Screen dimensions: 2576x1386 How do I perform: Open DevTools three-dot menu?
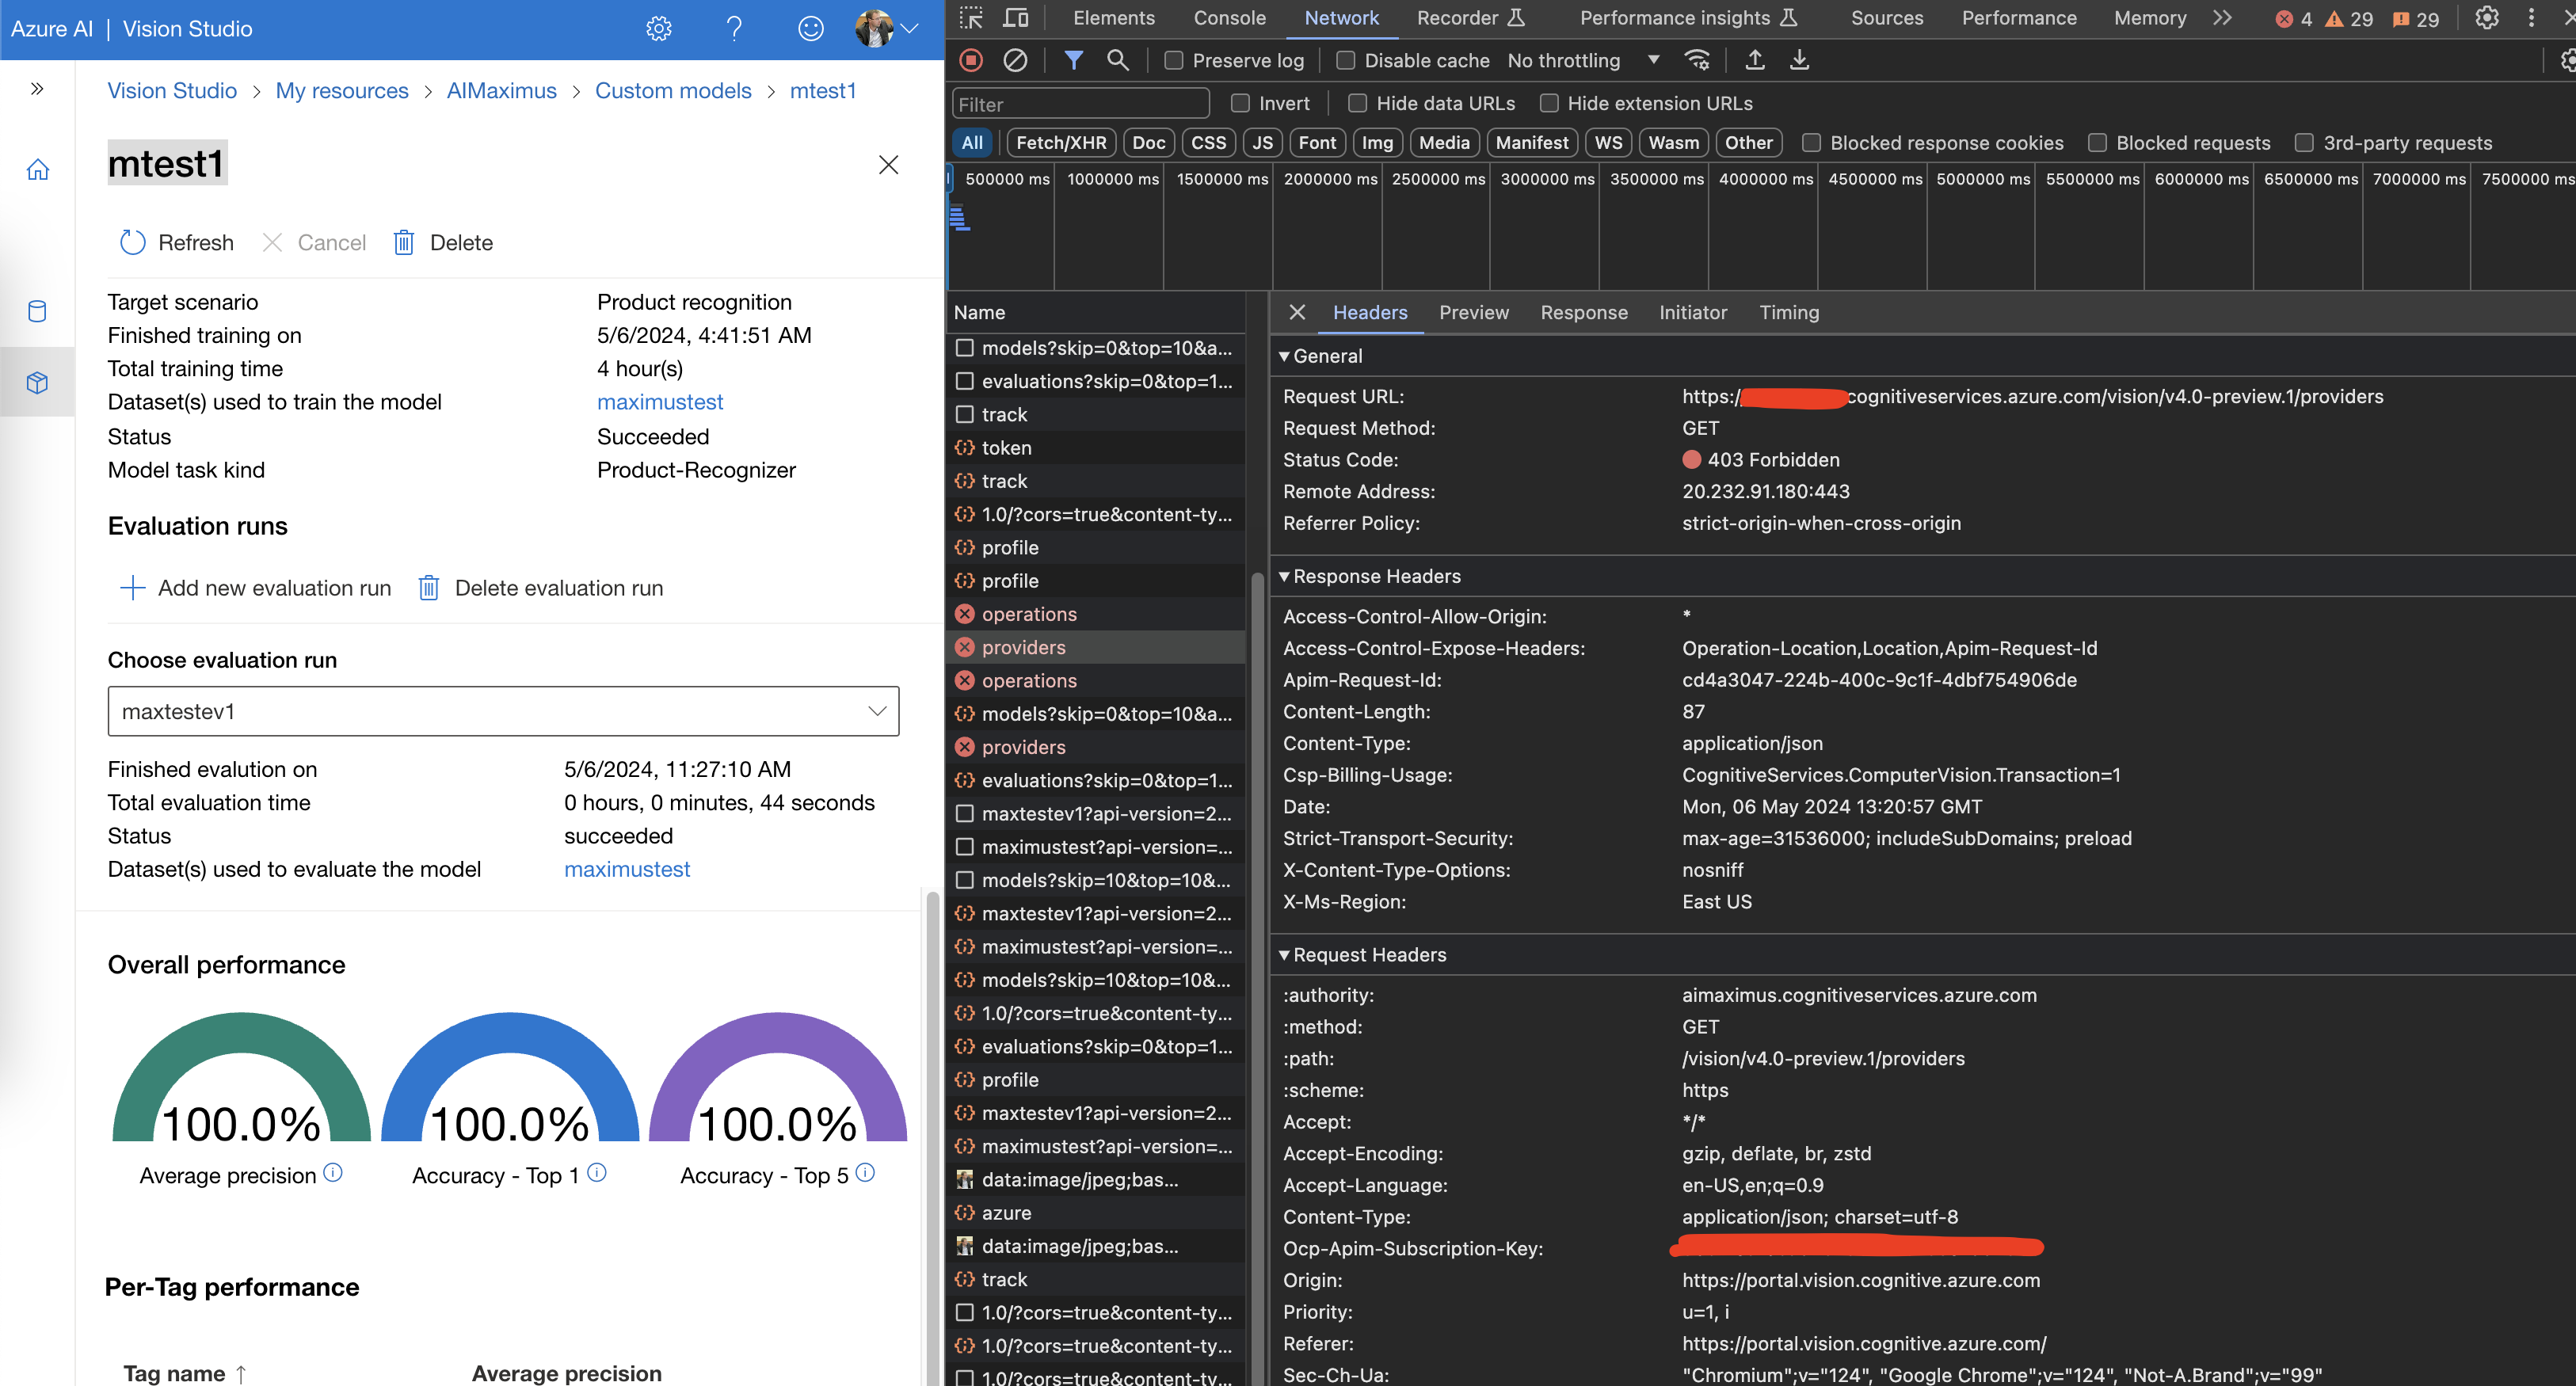point(2531,18)
